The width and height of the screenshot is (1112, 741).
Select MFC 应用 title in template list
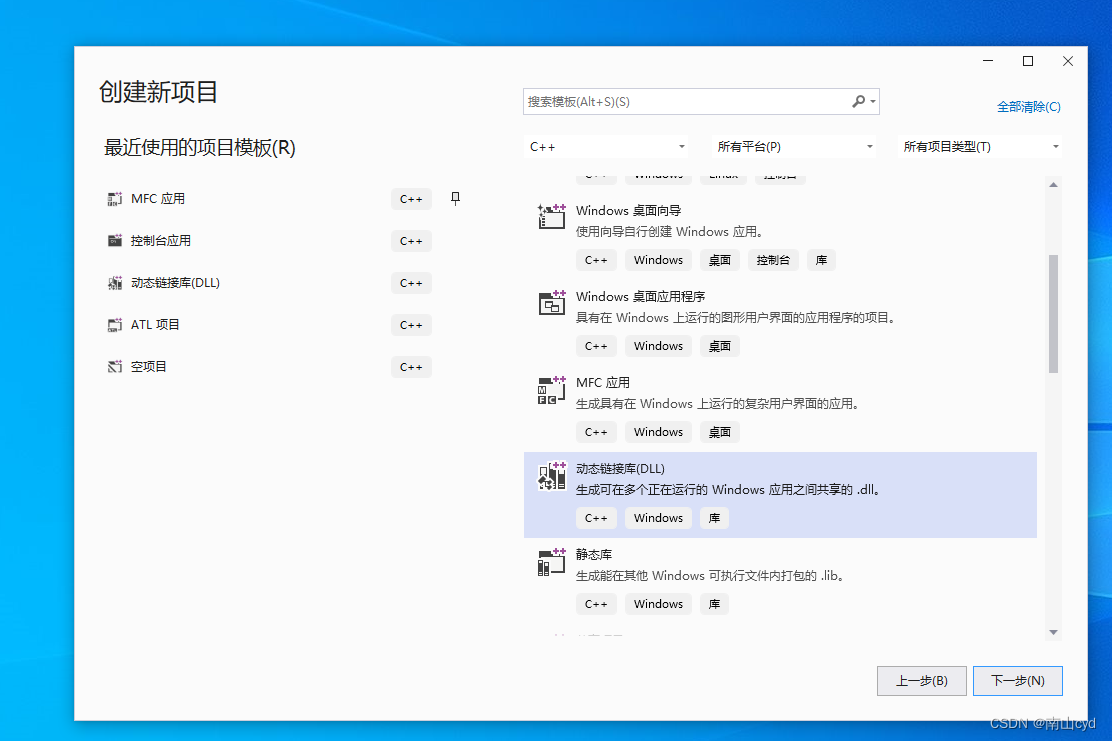[603, 383]
